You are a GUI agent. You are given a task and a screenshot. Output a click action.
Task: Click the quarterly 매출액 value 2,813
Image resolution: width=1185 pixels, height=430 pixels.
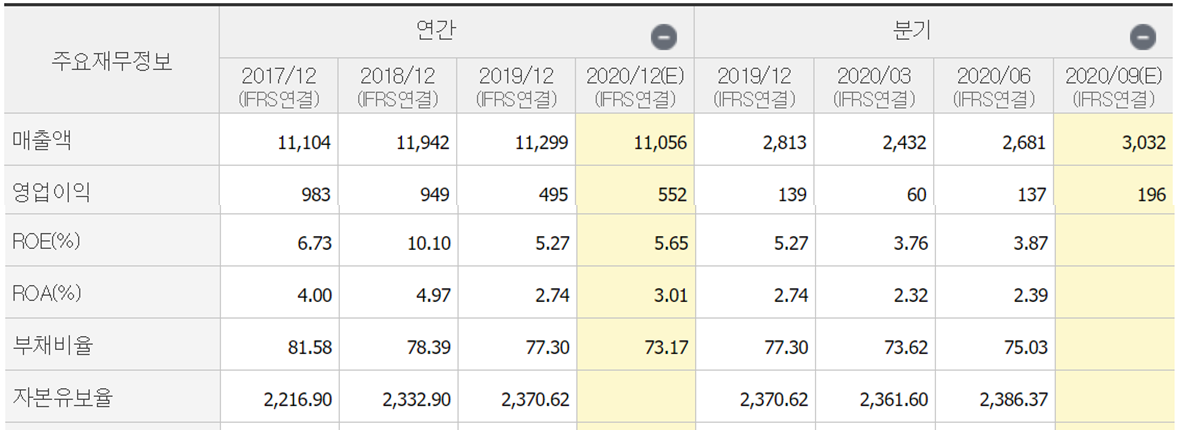[x=785, y=143]
